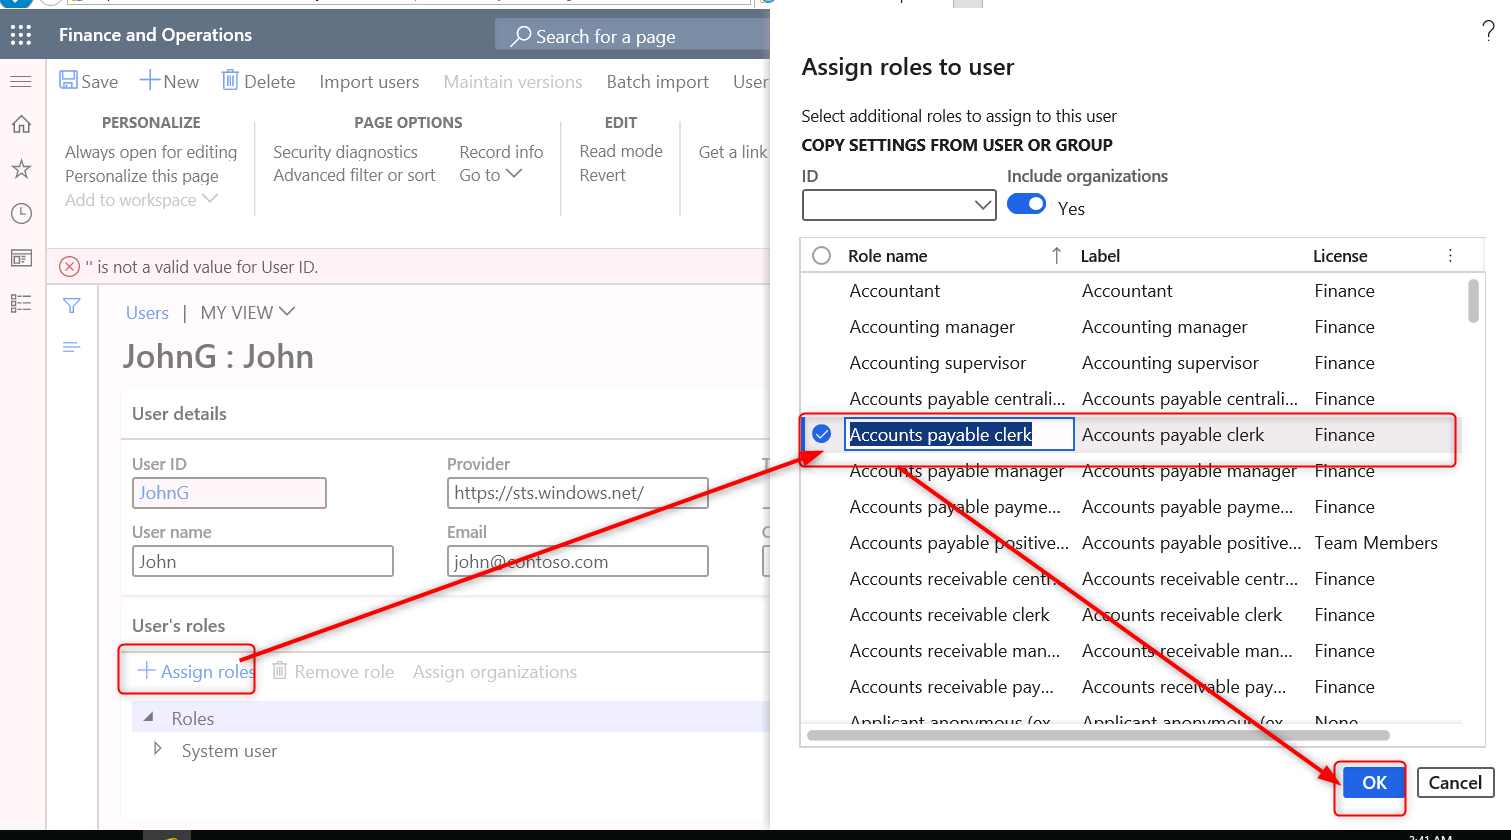Click the filter funnel icon
Screen dimensions: 1511x840
(x=71, y=306)
